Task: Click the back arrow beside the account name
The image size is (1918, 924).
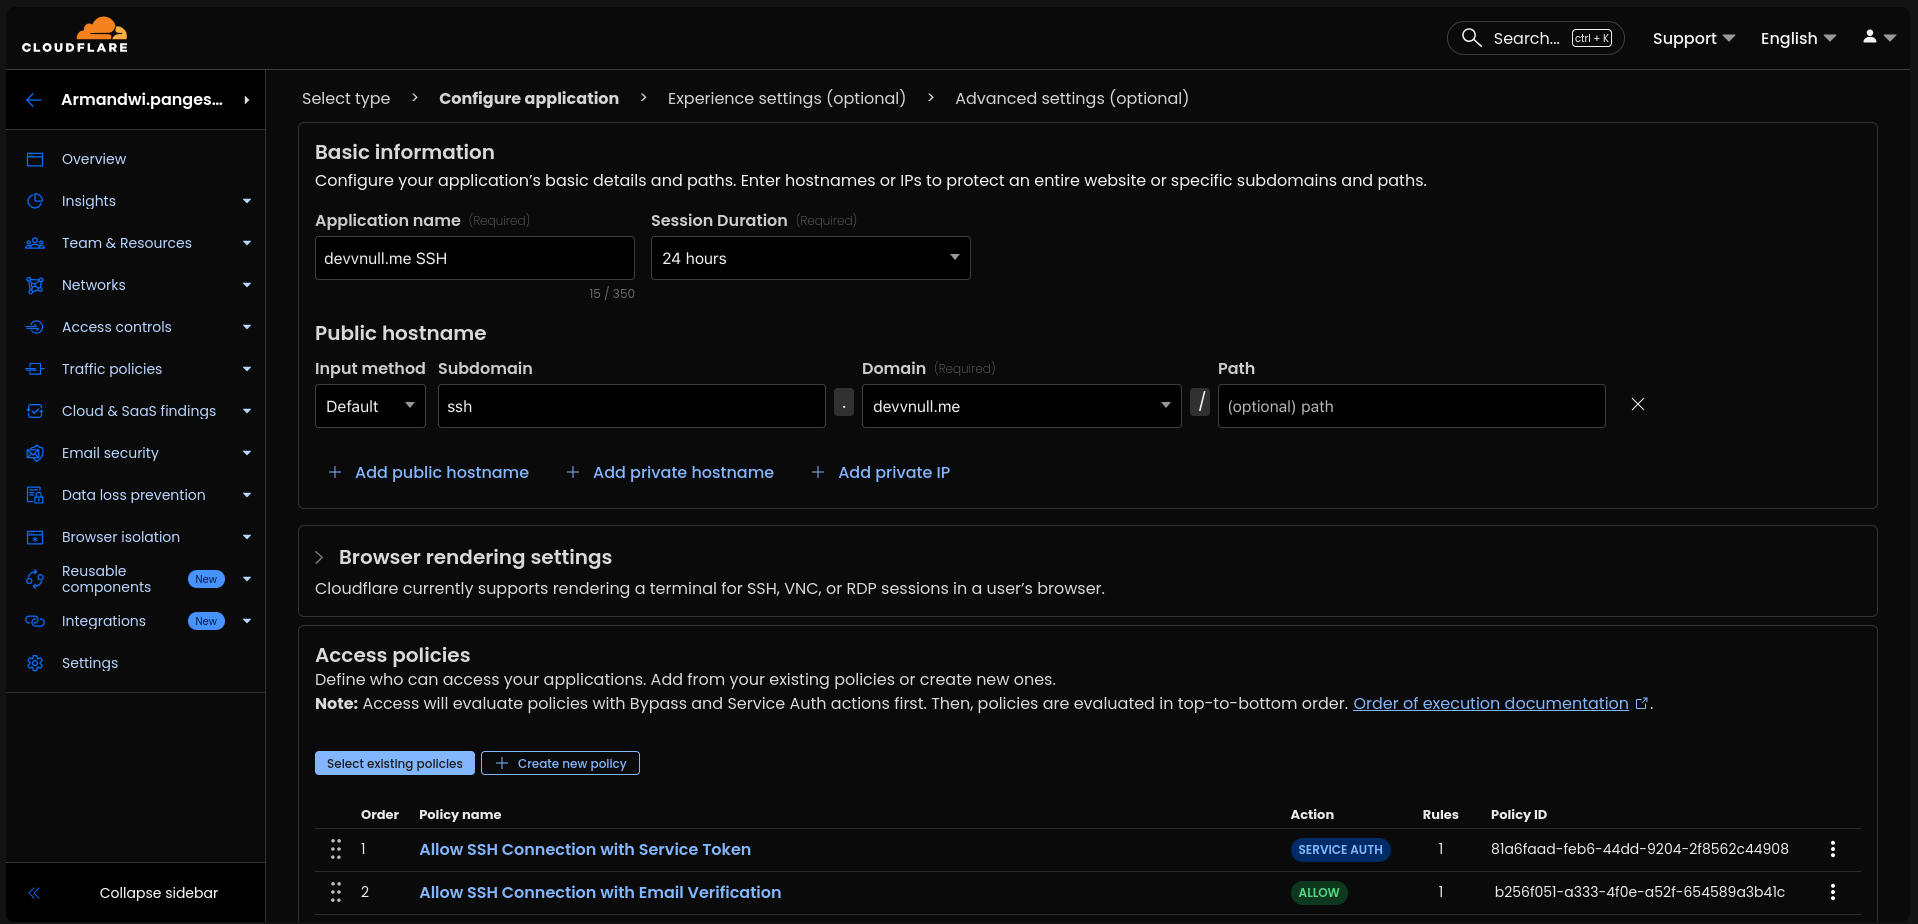Action: 34,99
